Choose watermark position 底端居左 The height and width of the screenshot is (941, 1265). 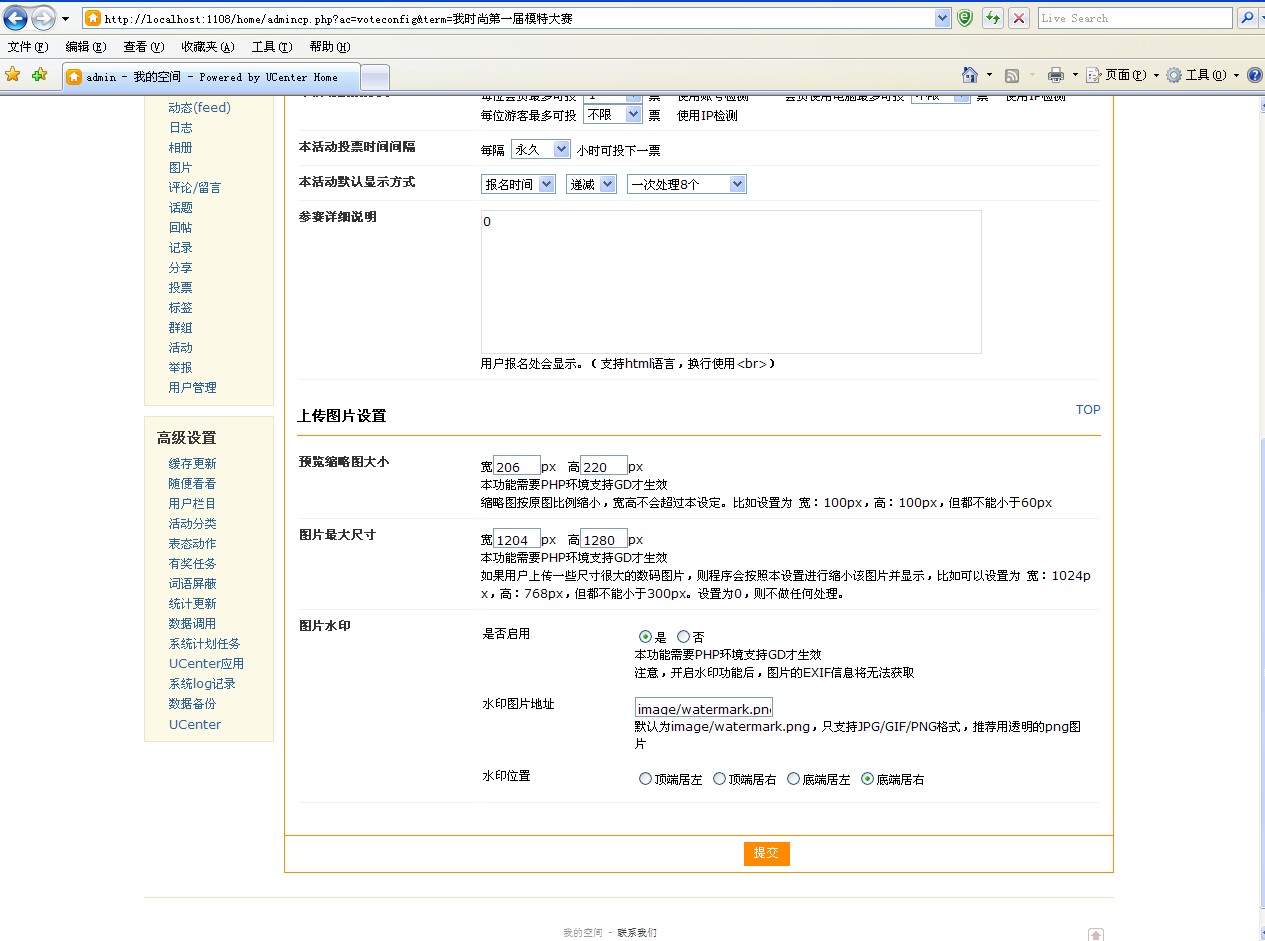click(x=793, y=779)
